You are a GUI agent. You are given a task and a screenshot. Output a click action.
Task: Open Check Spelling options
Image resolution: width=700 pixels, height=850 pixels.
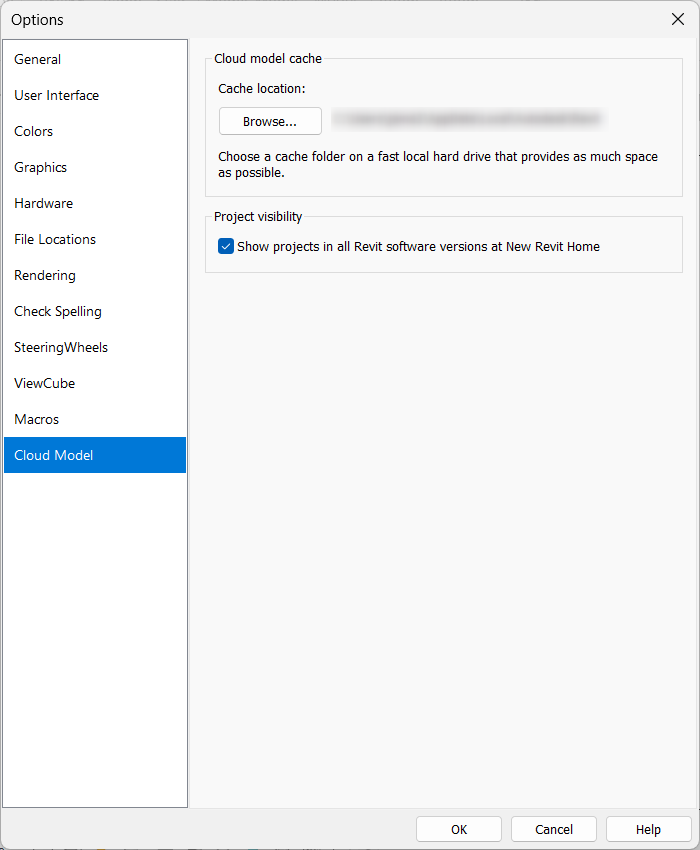tap(95, 311)
